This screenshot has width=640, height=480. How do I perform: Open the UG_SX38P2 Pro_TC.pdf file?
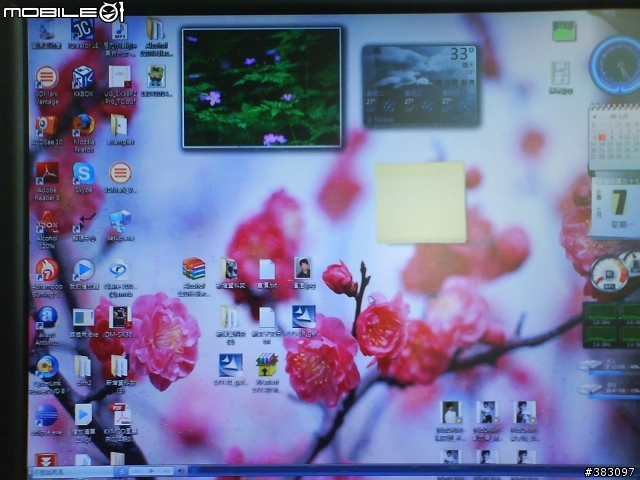click(x=120, y=77)
